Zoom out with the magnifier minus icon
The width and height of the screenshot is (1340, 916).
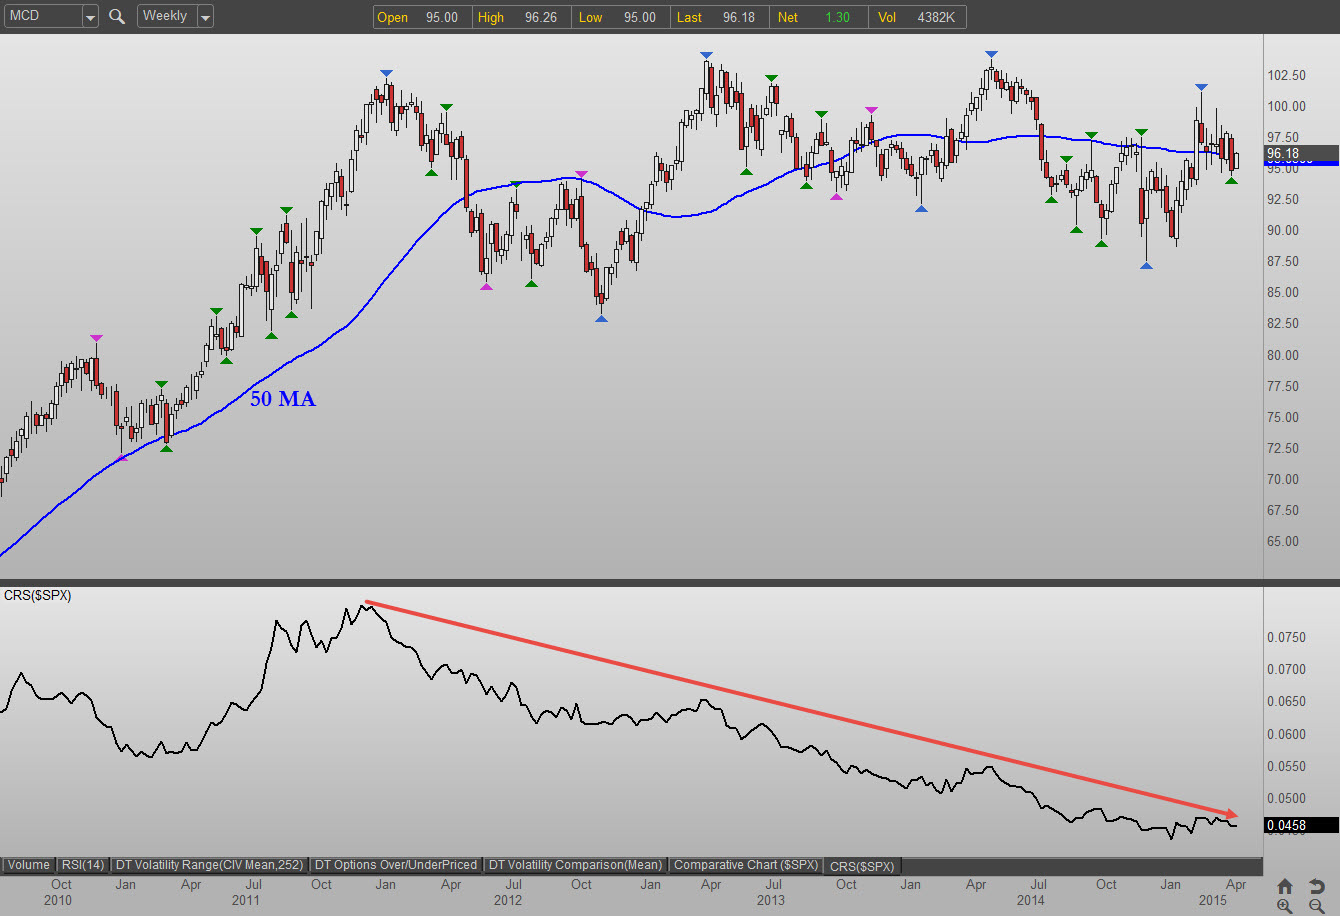(x=1317, y=906)
